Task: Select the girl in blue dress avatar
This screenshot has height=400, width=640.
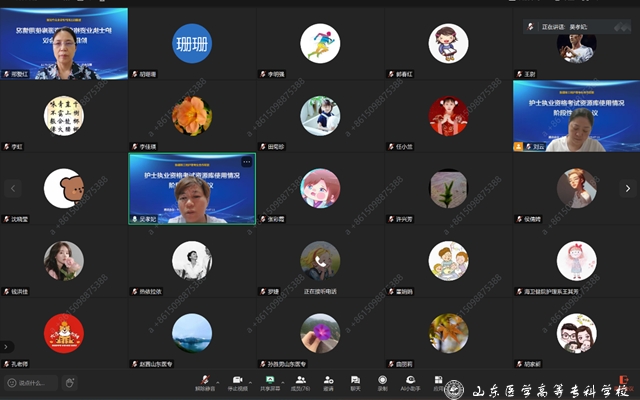Action: click(320, 116)
